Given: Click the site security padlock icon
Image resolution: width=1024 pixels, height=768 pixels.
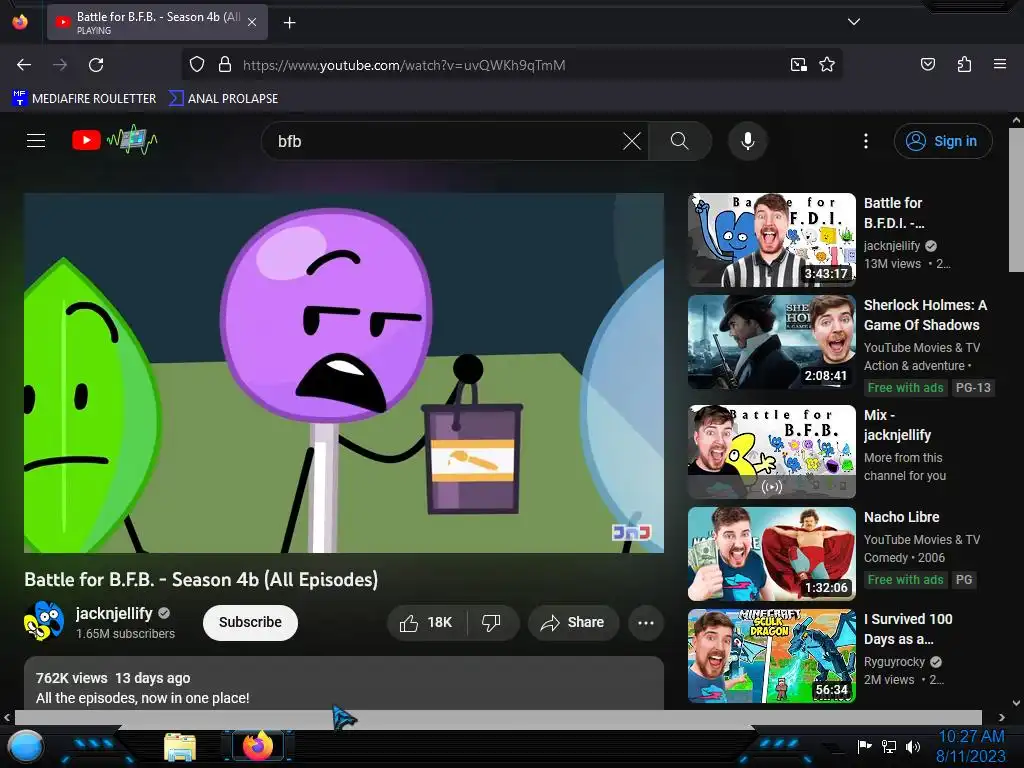Looking at the screenshot, I should (x=225, y=64).
